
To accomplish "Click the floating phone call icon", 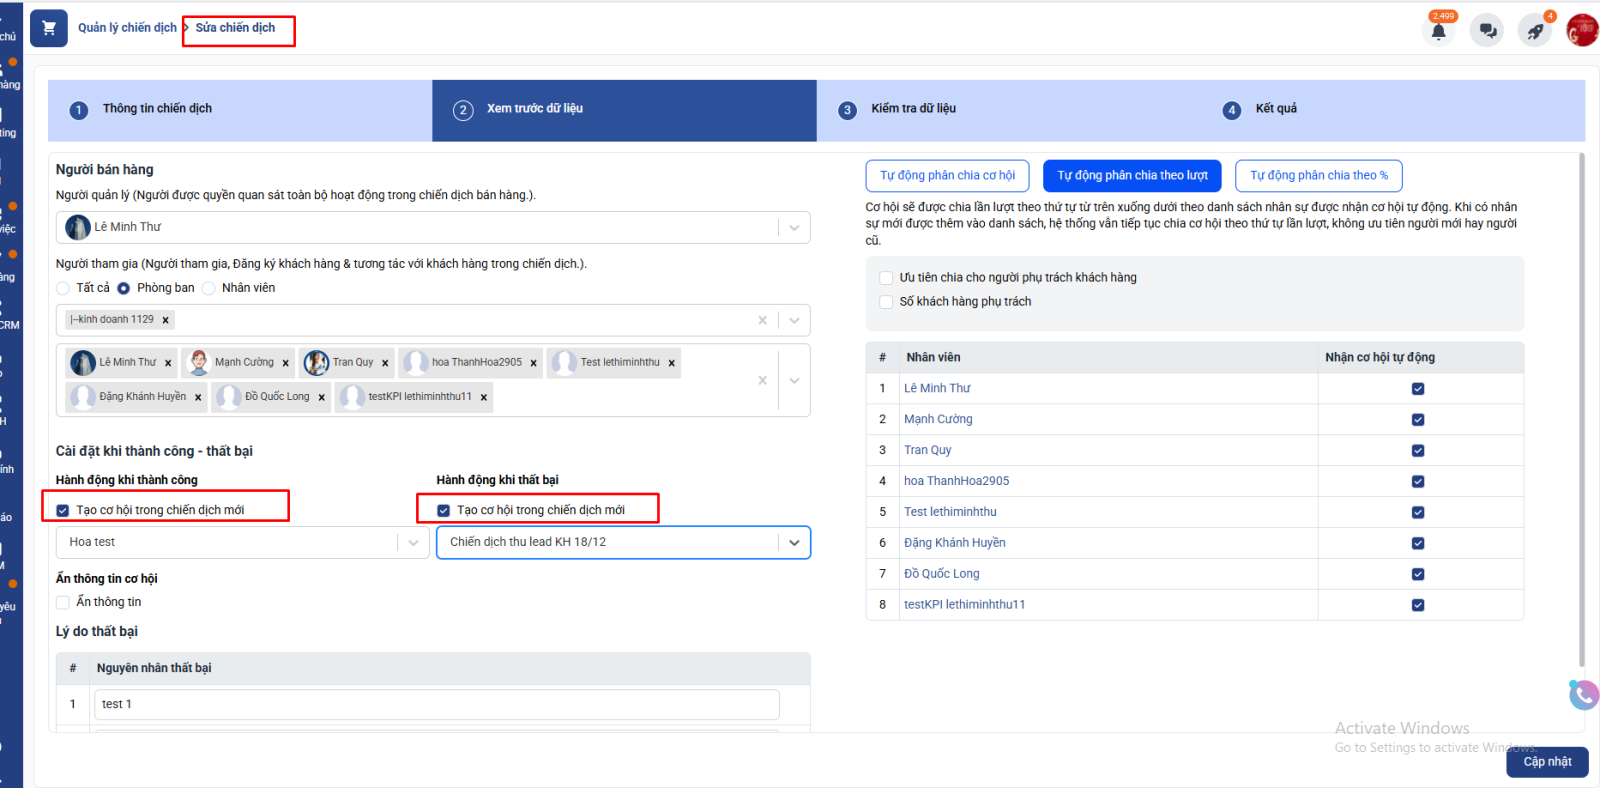I will click(x=1583, y=694).
